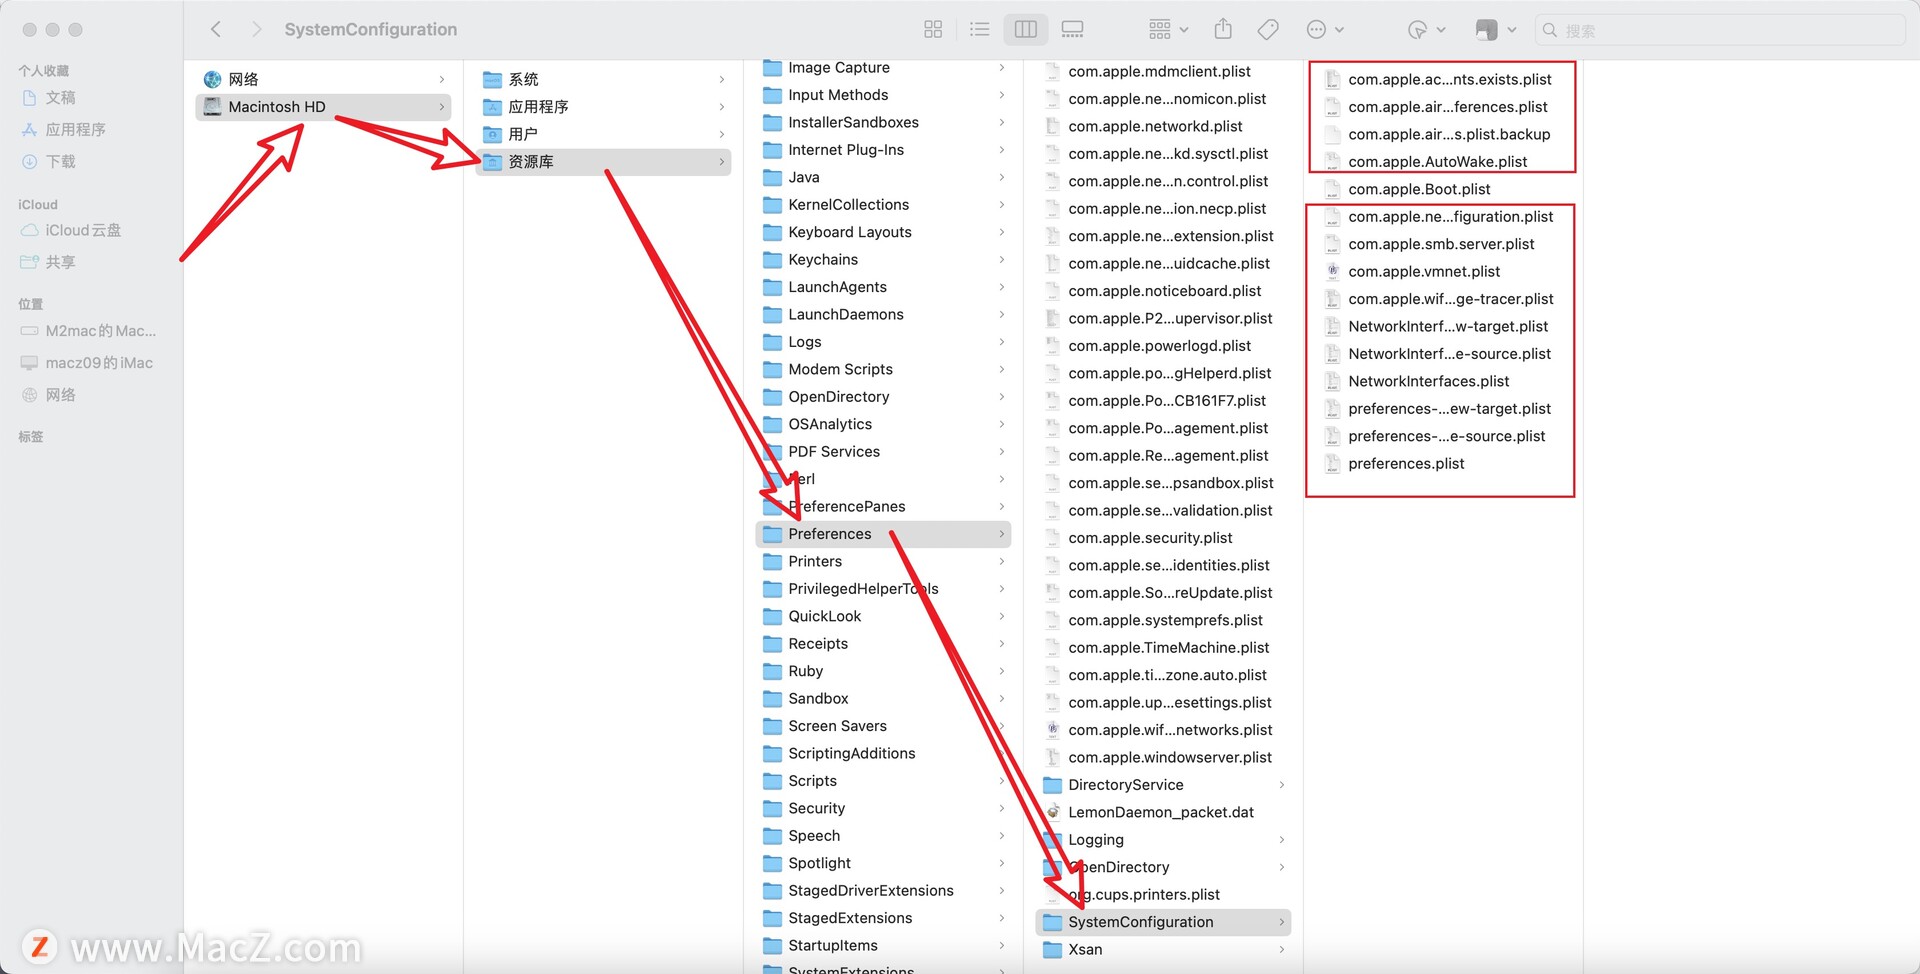Open the LaunchAgents folder
The height and width of the screenshot is (974, 1920).
[x=883, y=287]
